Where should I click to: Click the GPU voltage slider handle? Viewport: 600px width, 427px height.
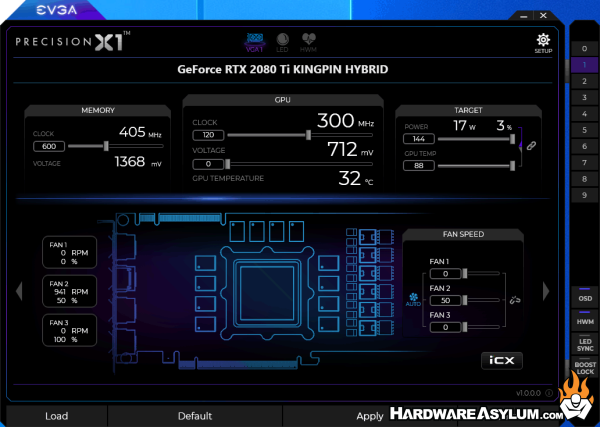(x=228, y=164)
